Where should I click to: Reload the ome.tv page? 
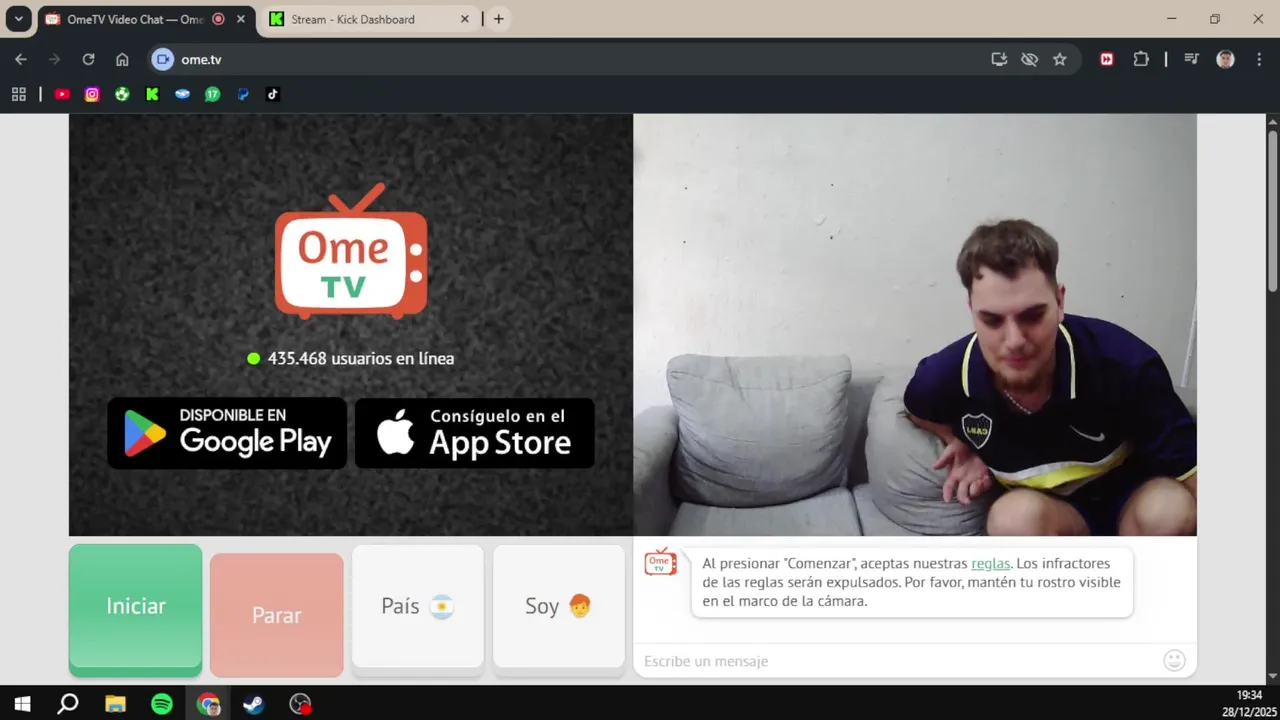pos(88,60)
